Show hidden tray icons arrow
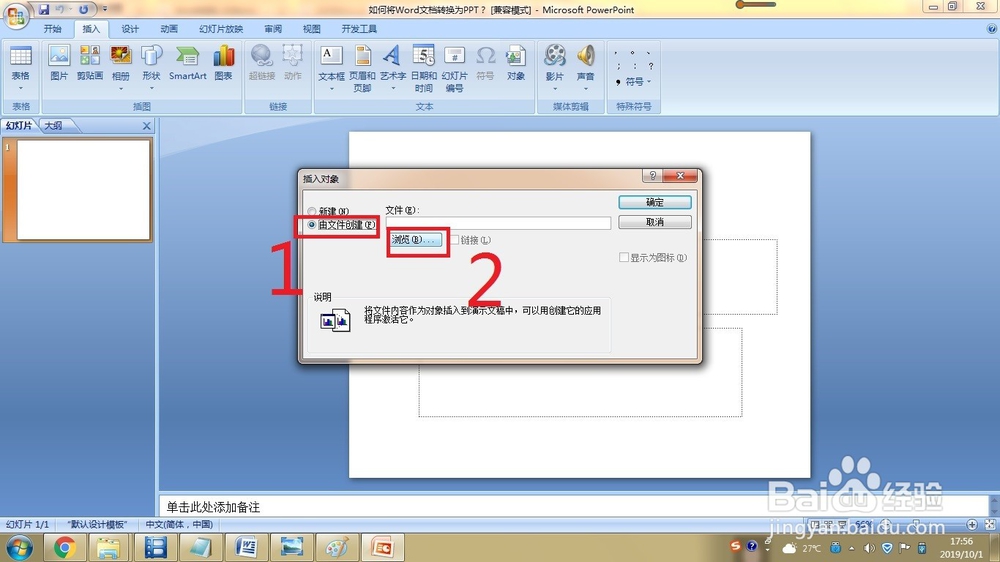 click(851, 548)
